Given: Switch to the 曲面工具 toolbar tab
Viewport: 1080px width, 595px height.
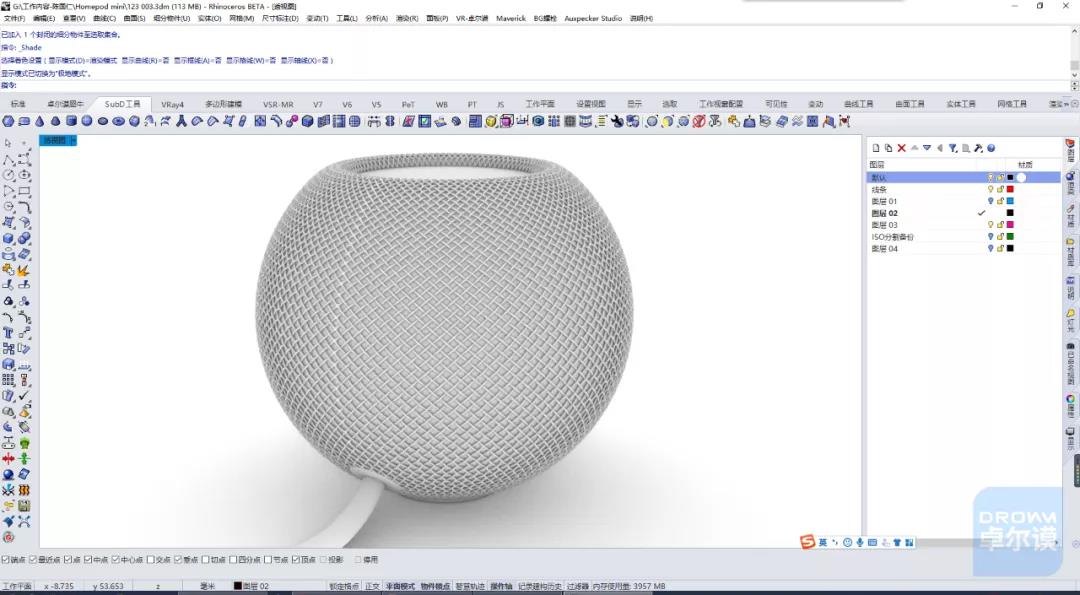Looking at the screenshot, I should click(x=909, y=105).
